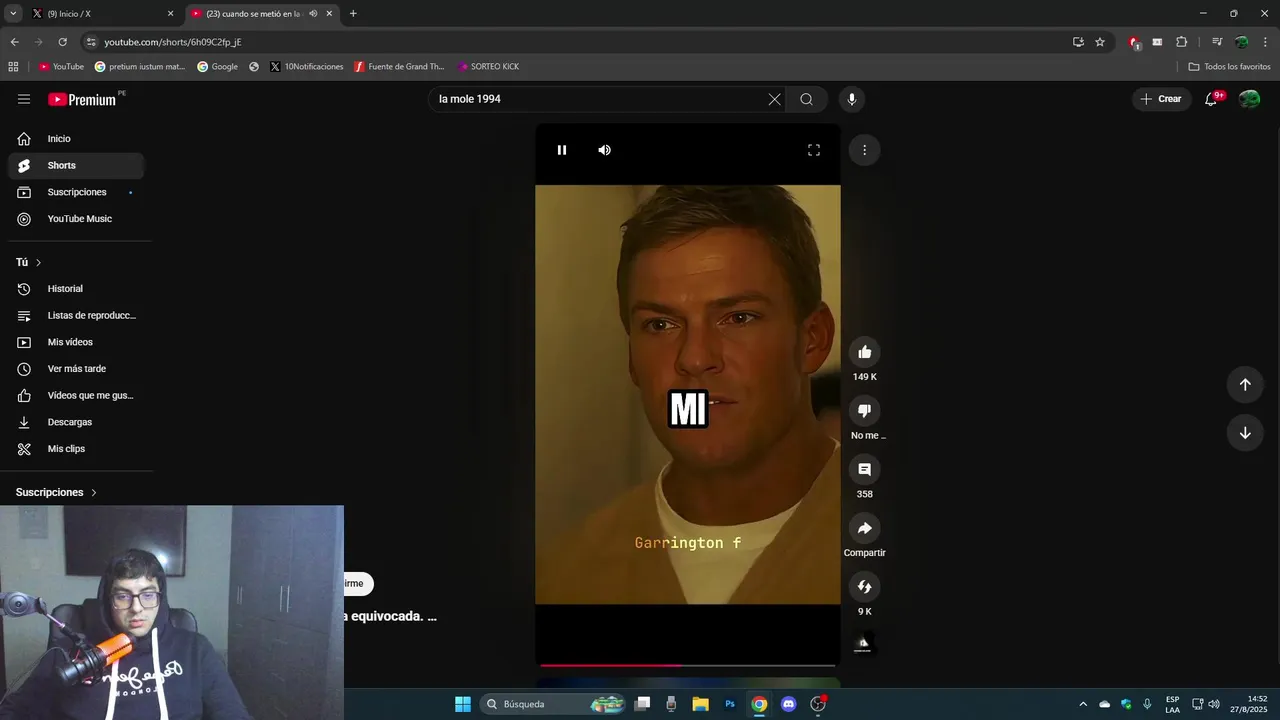
Task: Click the address bar URL
Action: point(173,42)
